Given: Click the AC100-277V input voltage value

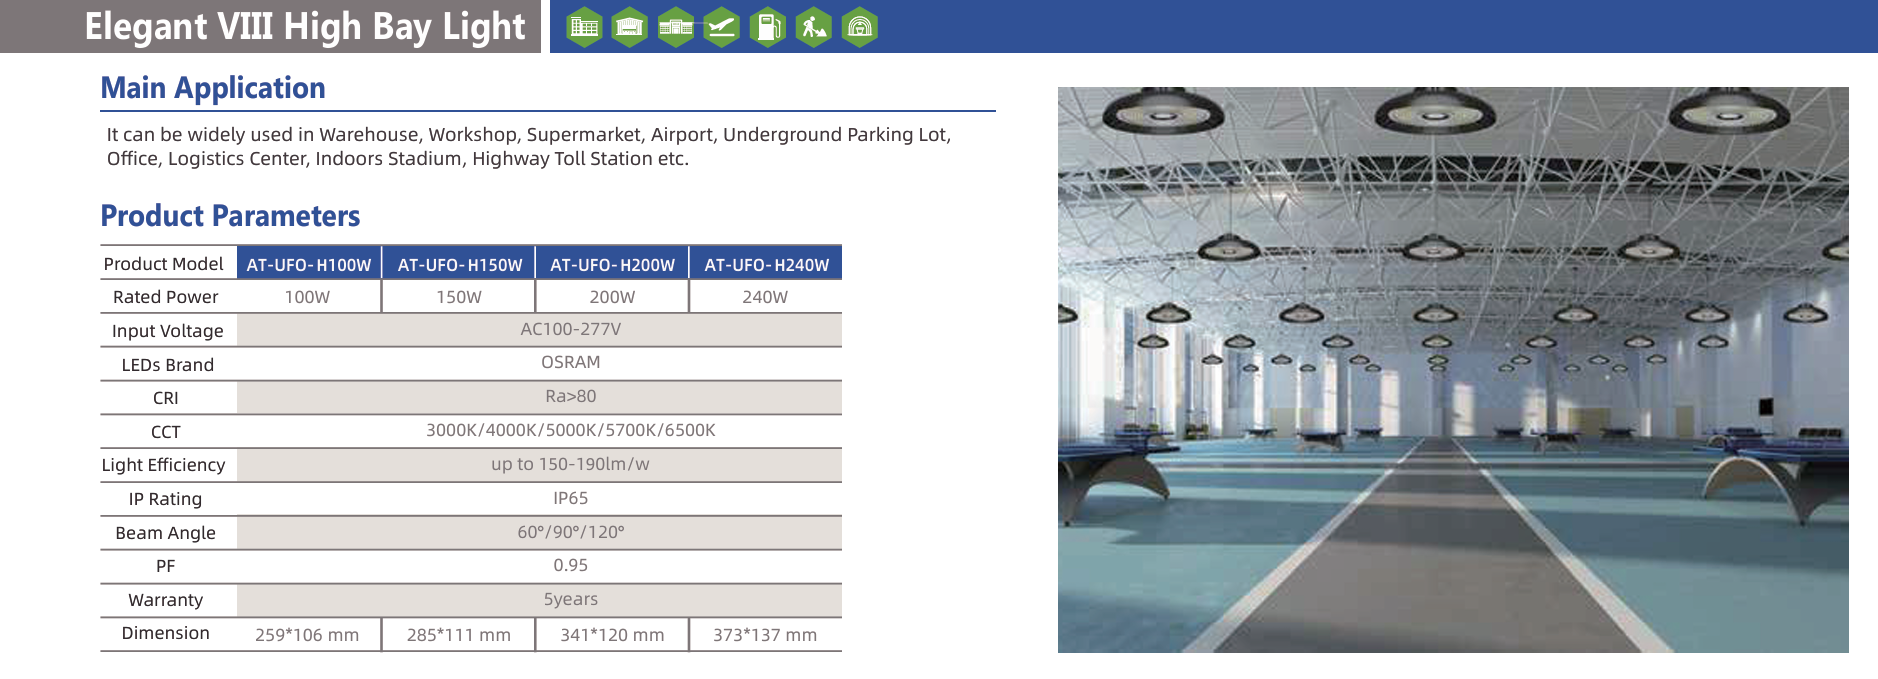Looking at the screenshot, I should pyautogui.click(x=570, y=329).
